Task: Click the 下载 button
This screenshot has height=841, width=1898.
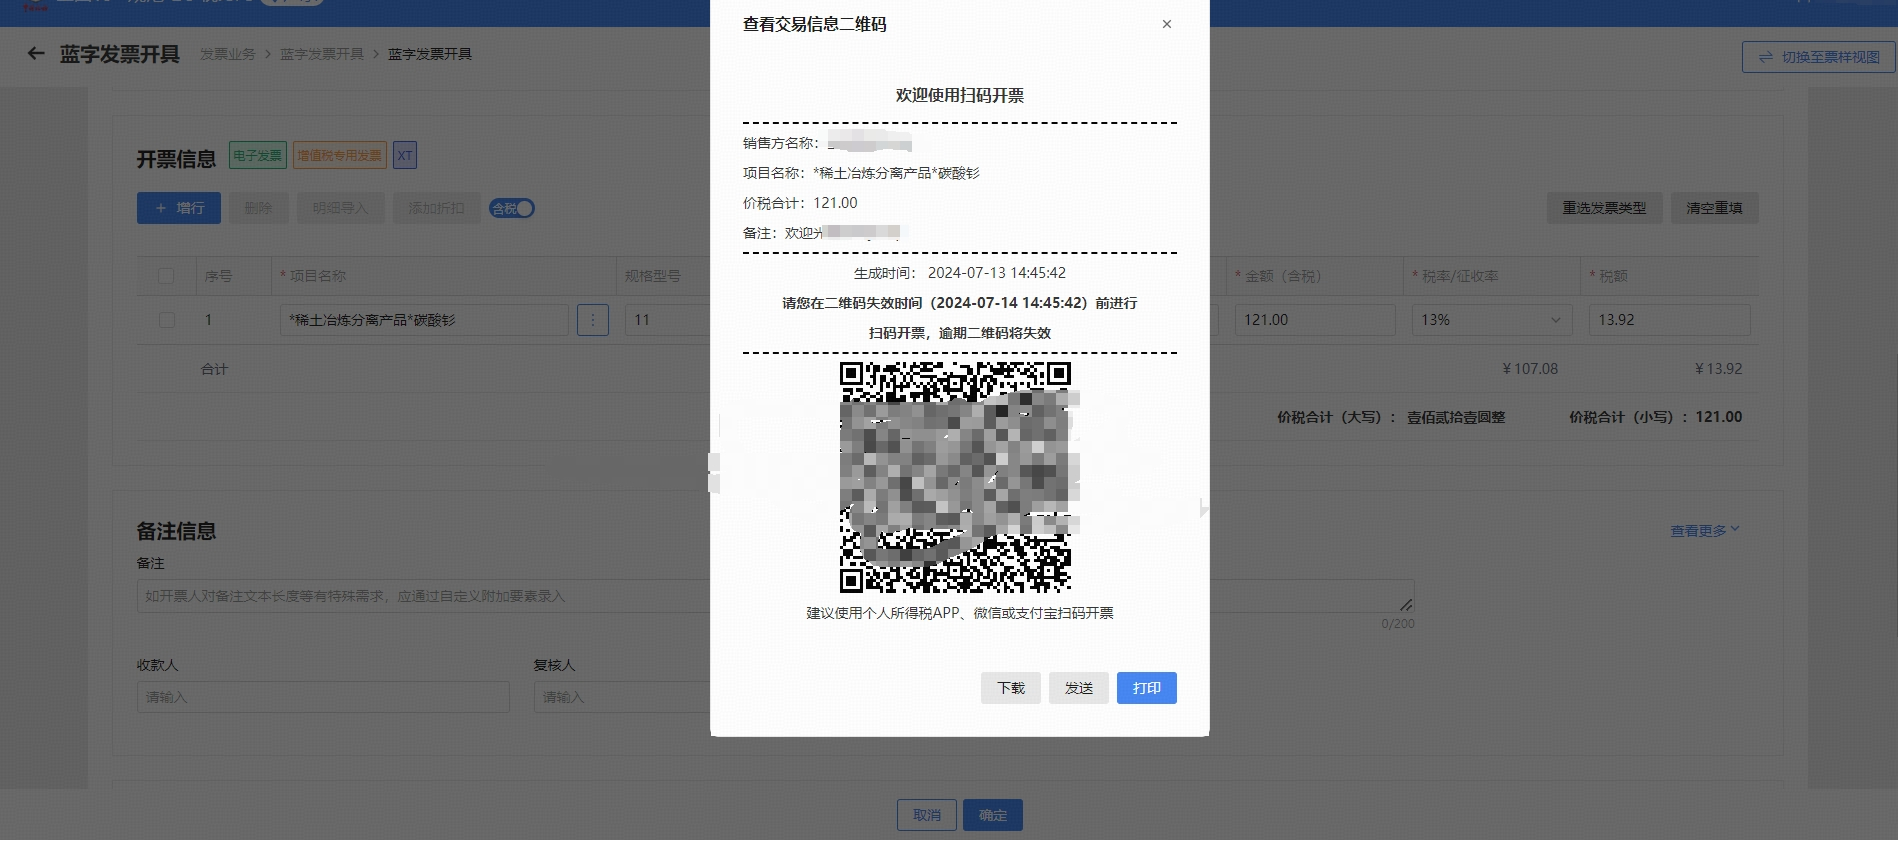Action: 1011,688
